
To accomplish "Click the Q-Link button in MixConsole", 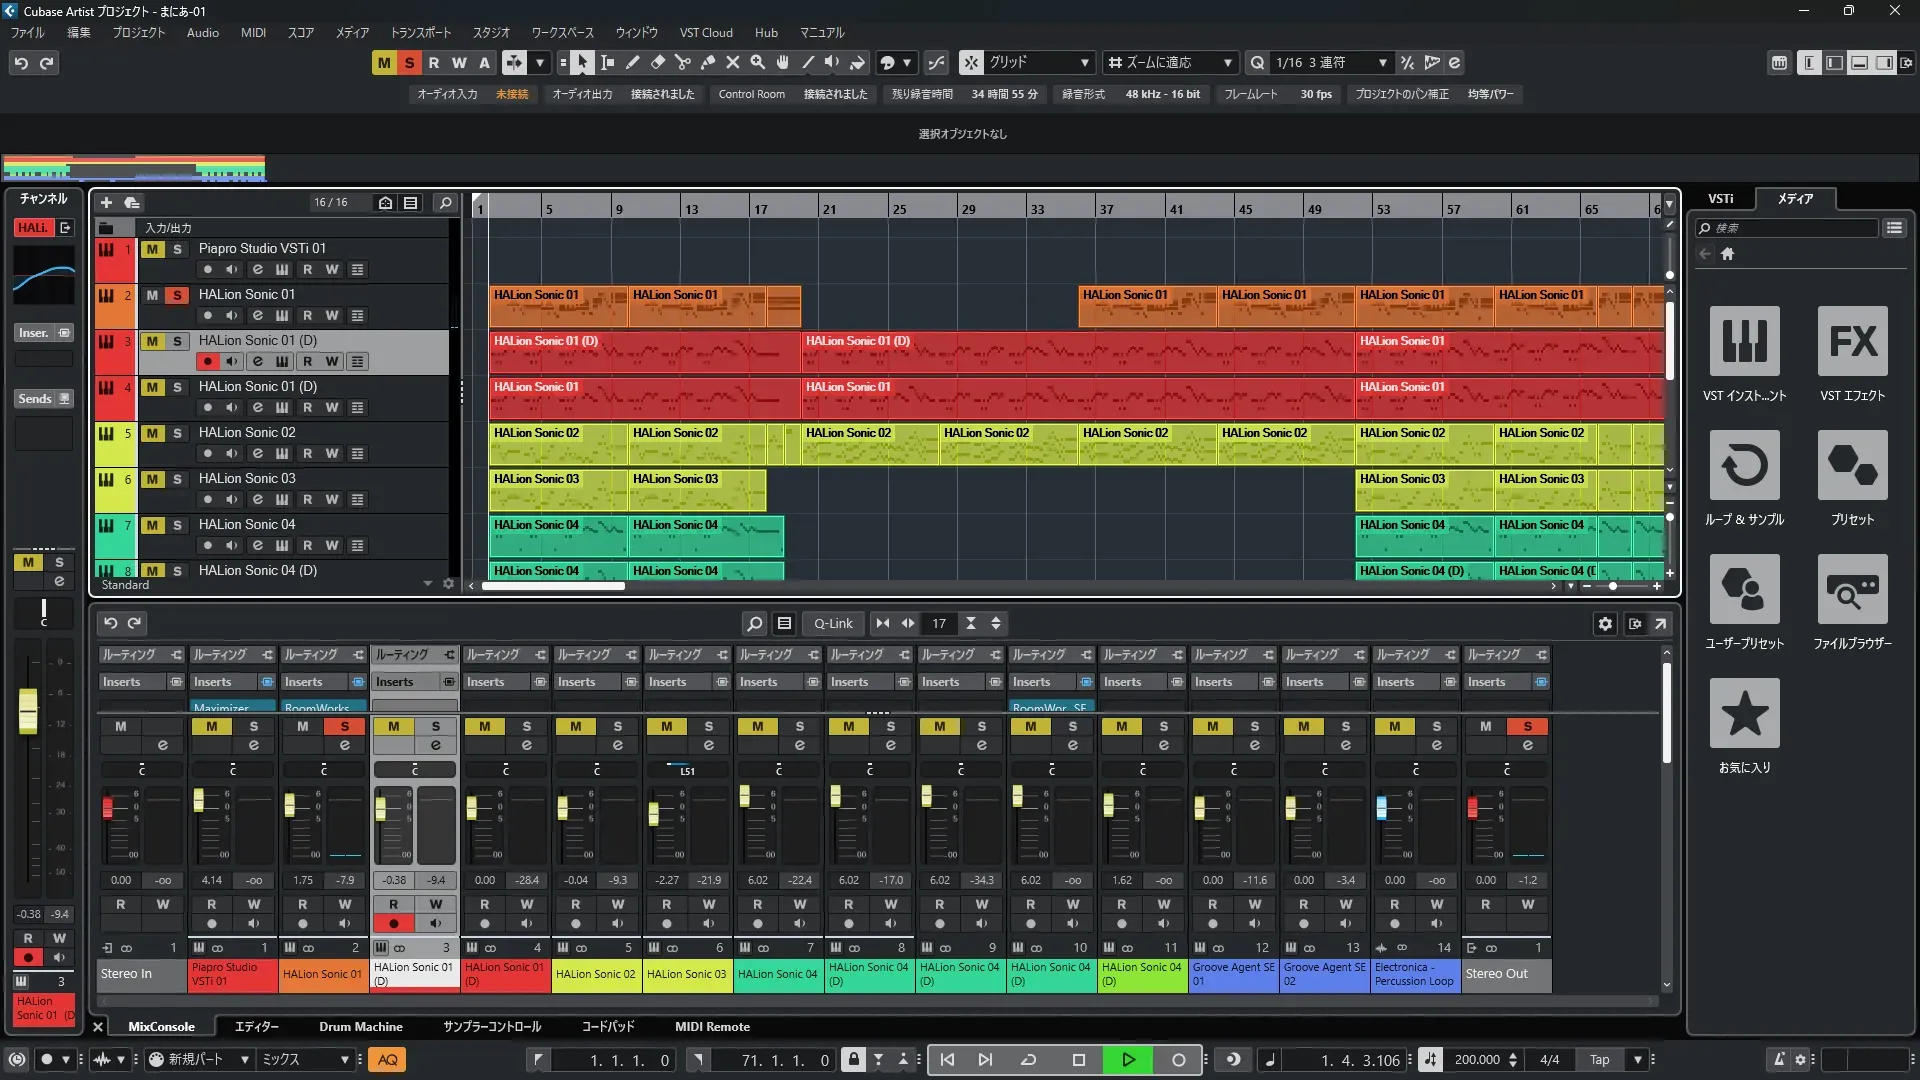I will 833,624.
